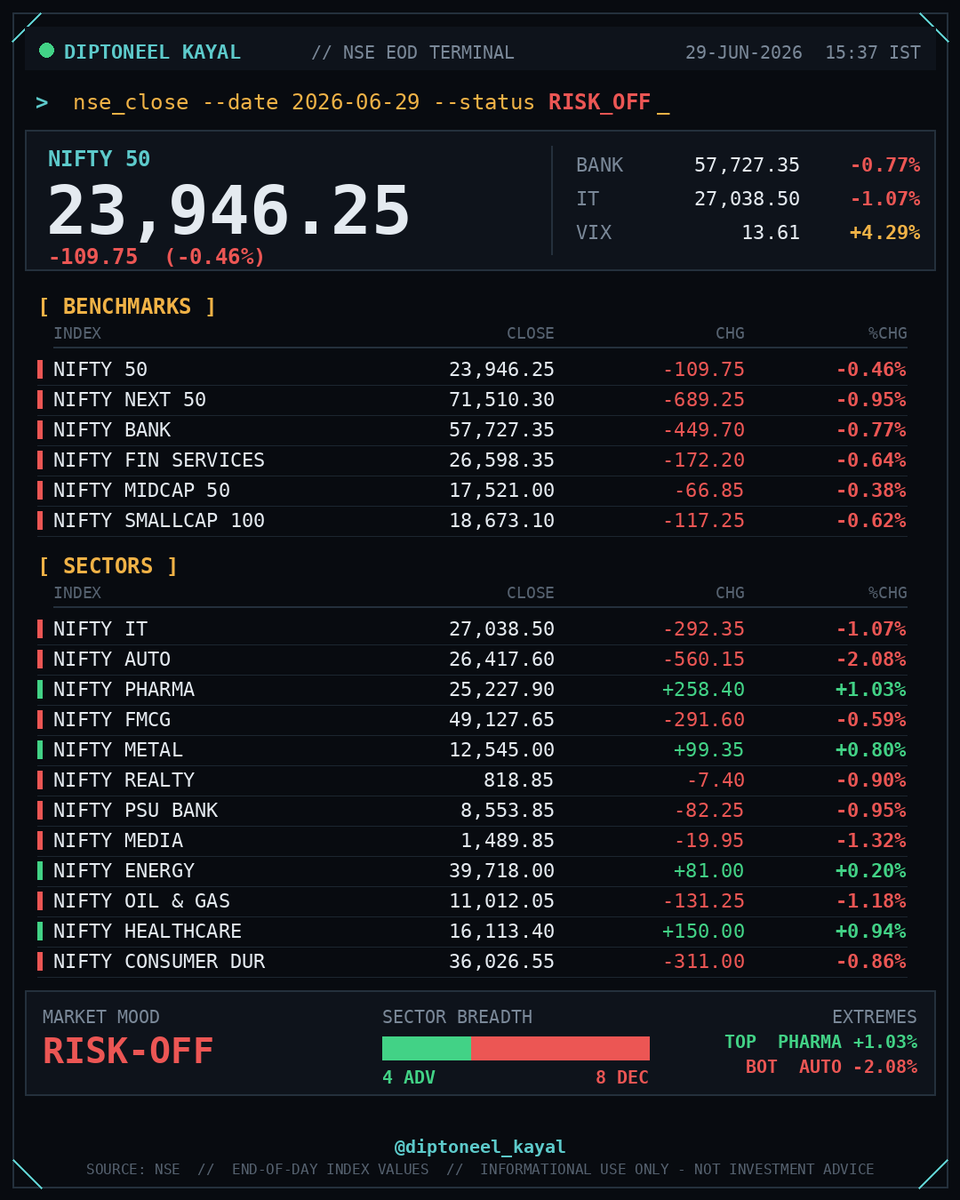This screenshot has width=960, height=1200.
Task: Click the SOURCE: NSE footer disclaimer
Action: click(480, 1169)
